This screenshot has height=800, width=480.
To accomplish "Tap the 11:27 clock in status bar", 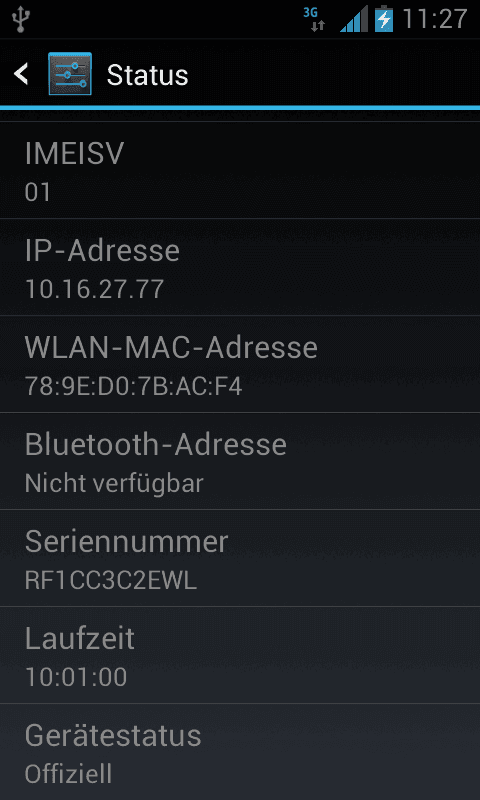I will pyautogui.click(x=435, y=19).
